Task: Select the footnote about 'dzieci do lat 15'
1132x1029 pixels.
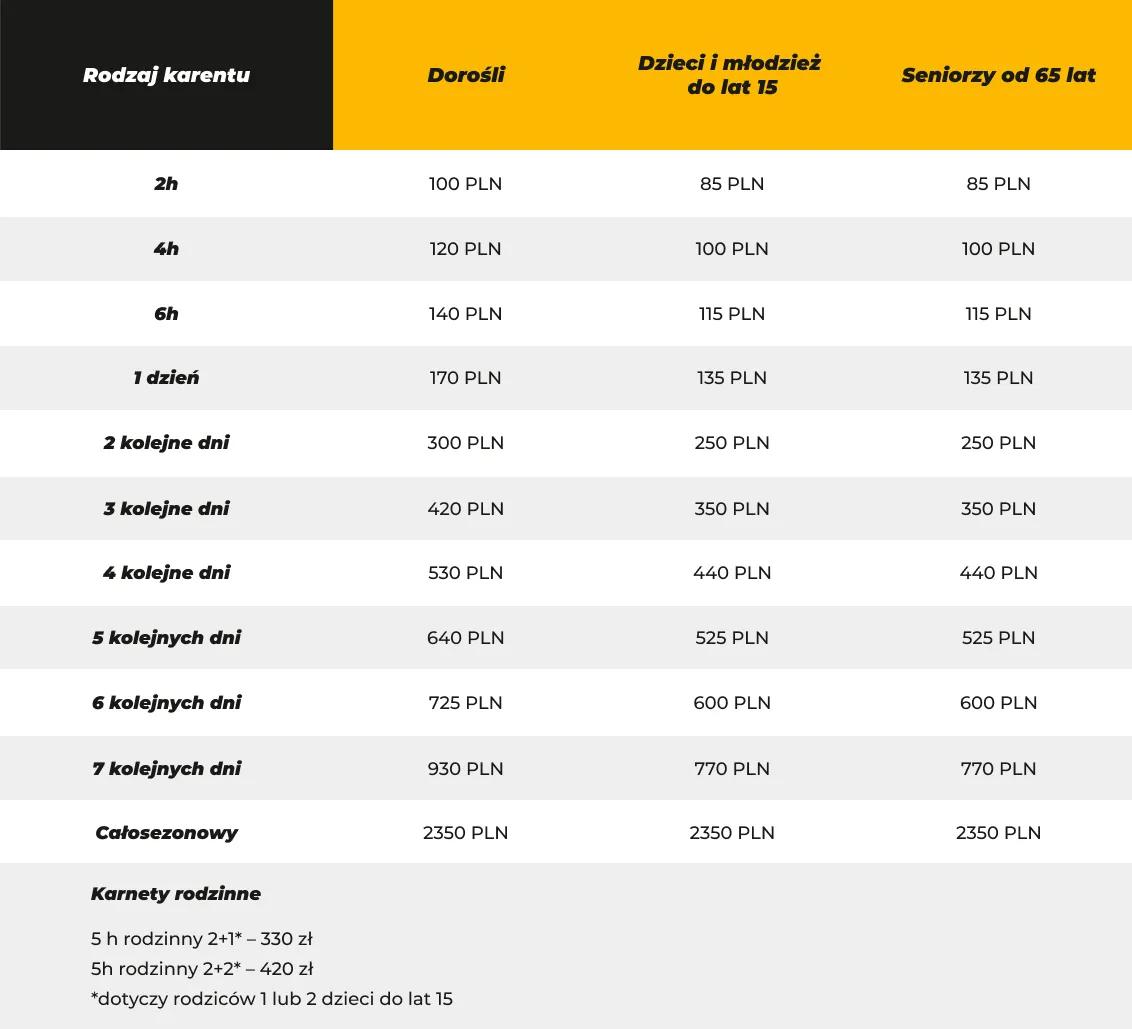Action: tap(271, 999)
